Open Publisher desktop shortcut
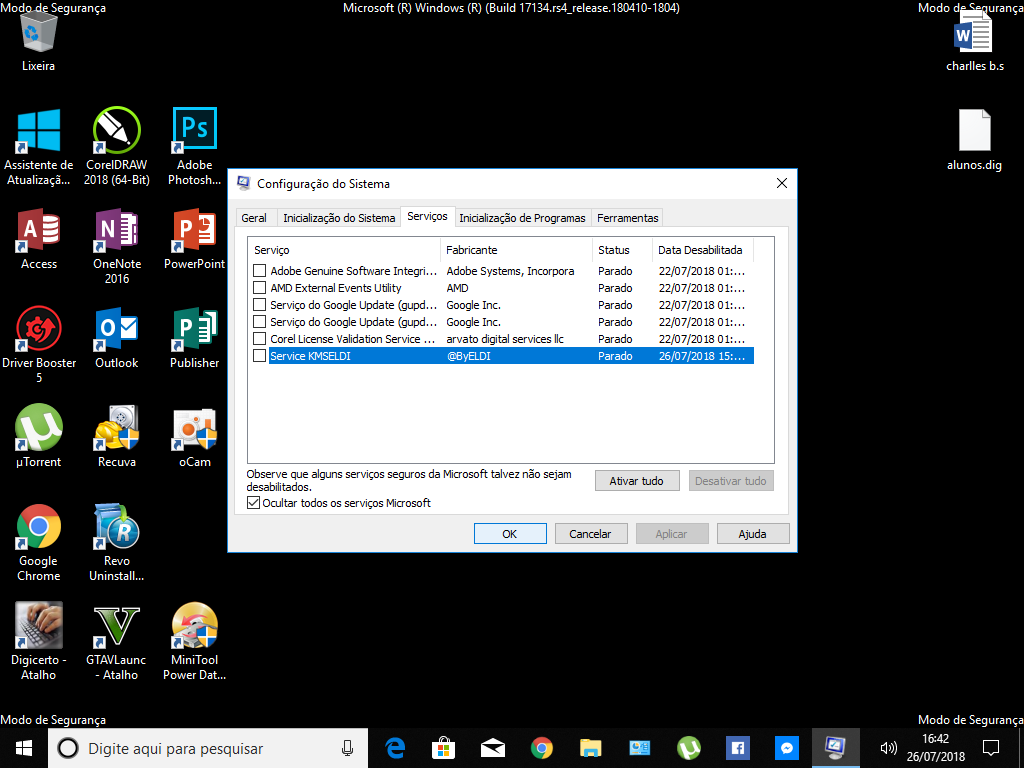1024x768 pixels. pyautogui.click(x=195, y=338)
